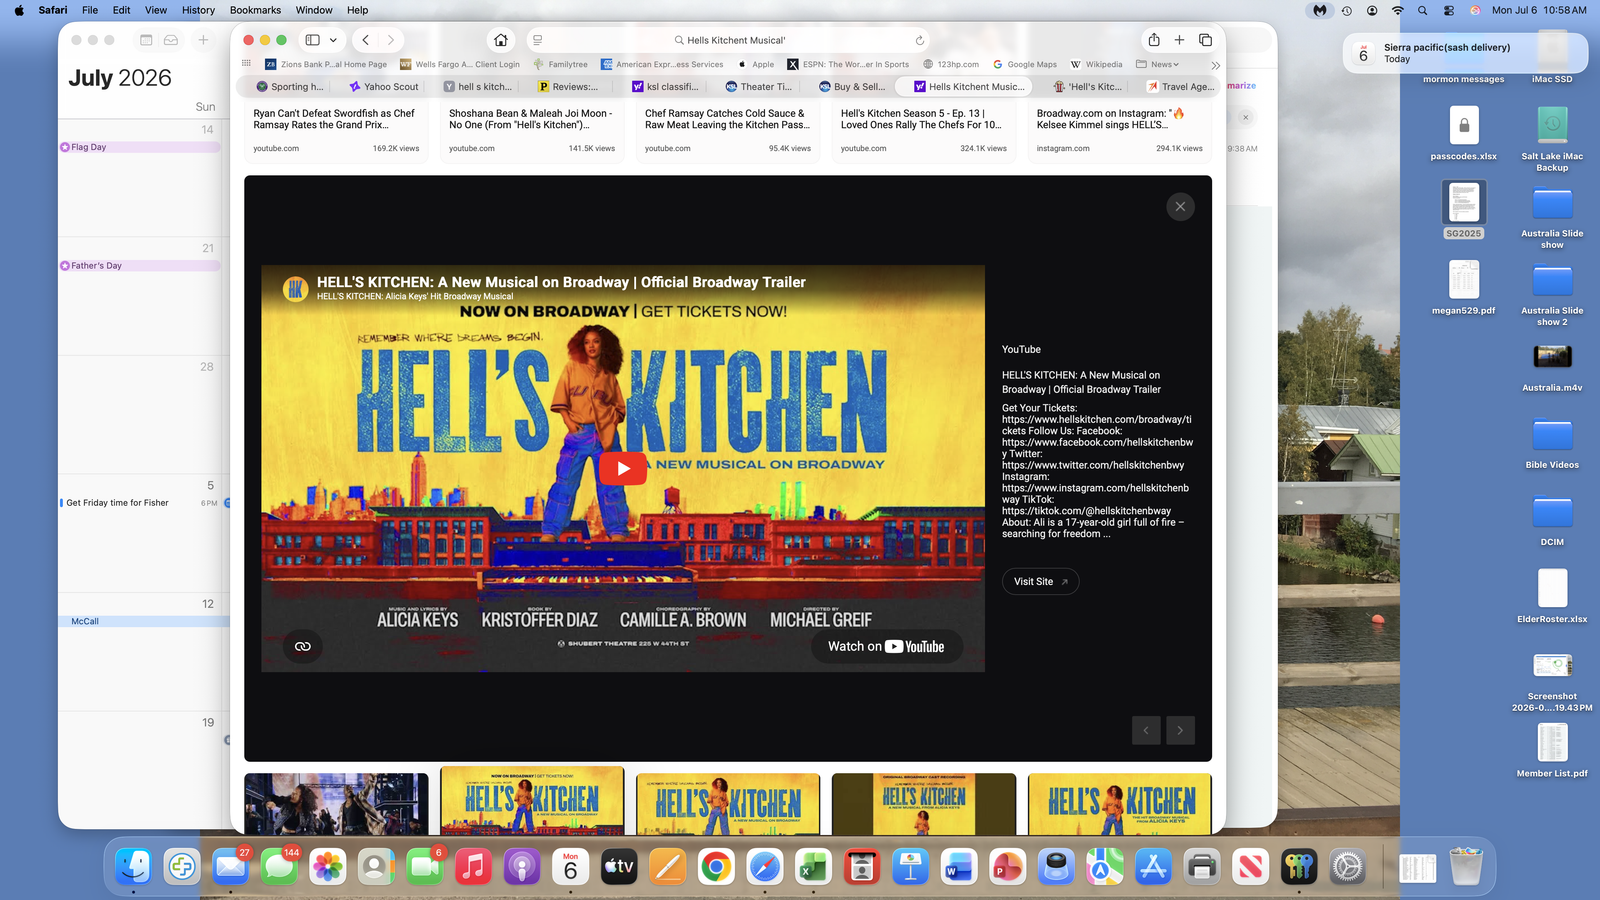1600x900 pixels.
Task: Open App Store from the Dock
Action: pyautogui.click(x=1153, y=867)
